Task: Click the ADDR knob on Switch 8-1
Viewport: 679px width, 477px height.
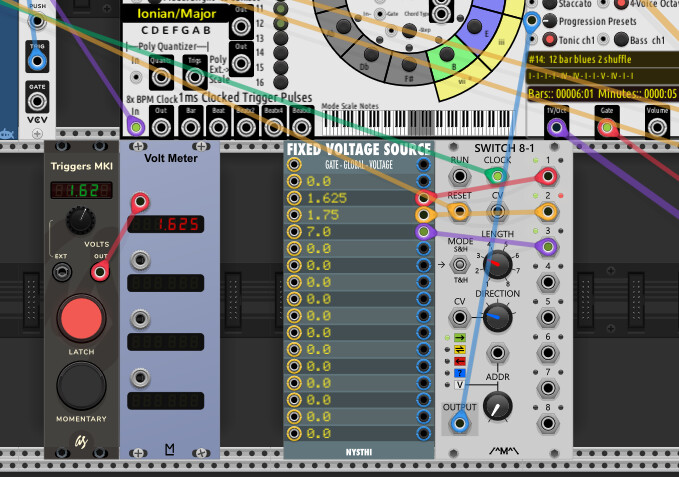Action: pyautogui.click(x=497, y=405)
